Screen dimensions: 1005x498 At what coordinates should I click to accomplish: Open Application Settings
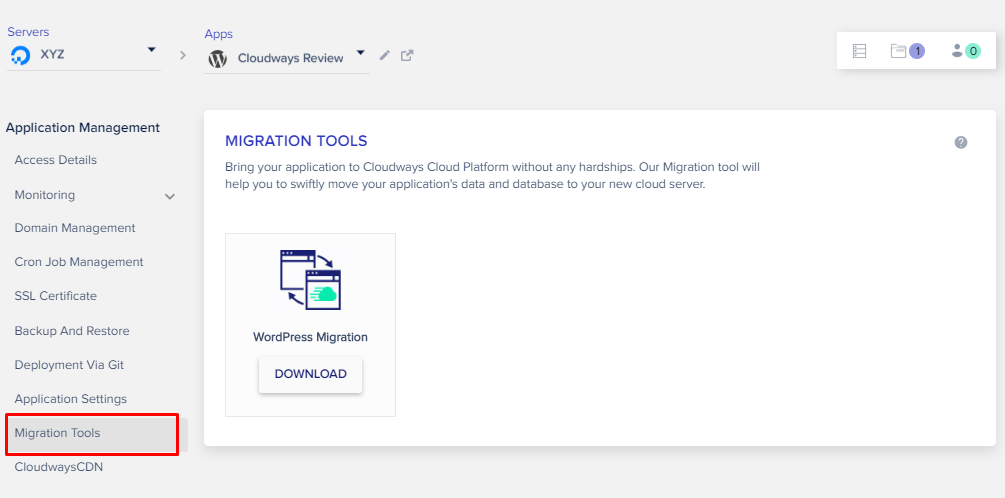[71, 399]
